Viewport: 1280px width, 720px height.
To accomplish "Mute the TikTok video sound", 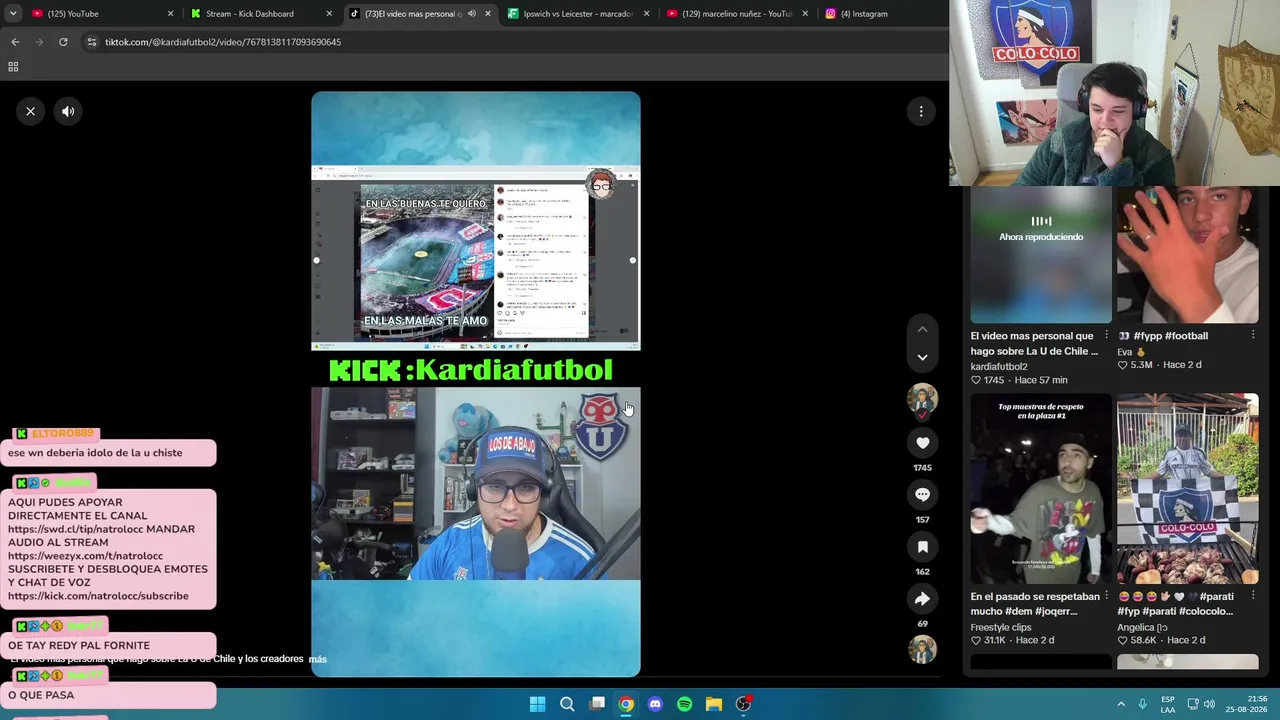I will click(x=68, y=111).
